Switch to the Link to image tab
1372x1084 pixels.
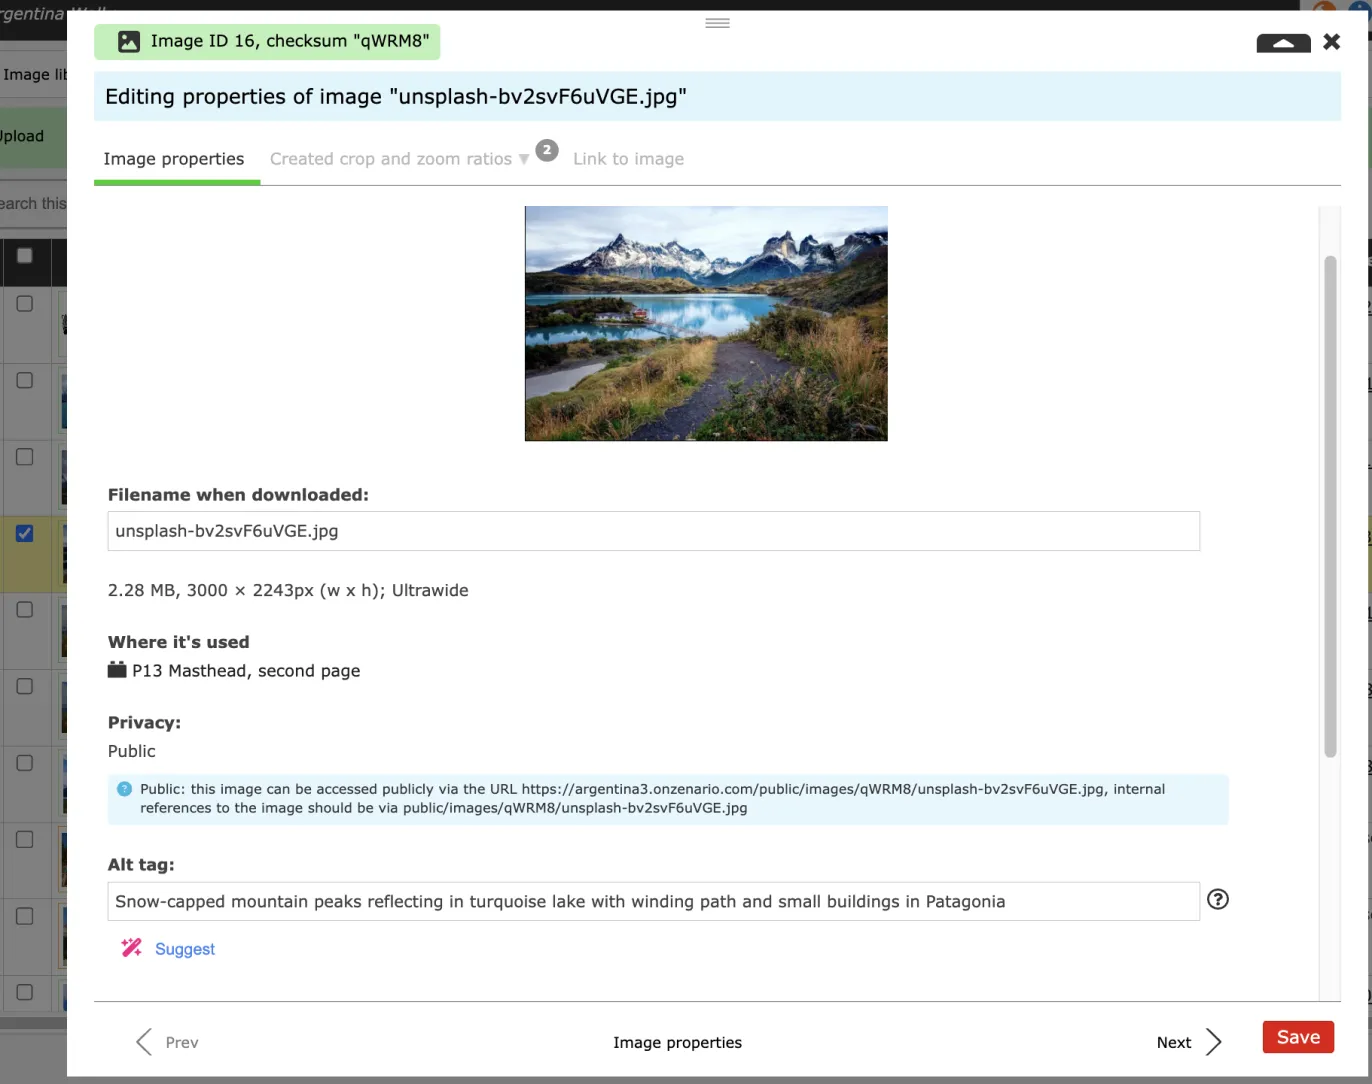click(629, 159)
